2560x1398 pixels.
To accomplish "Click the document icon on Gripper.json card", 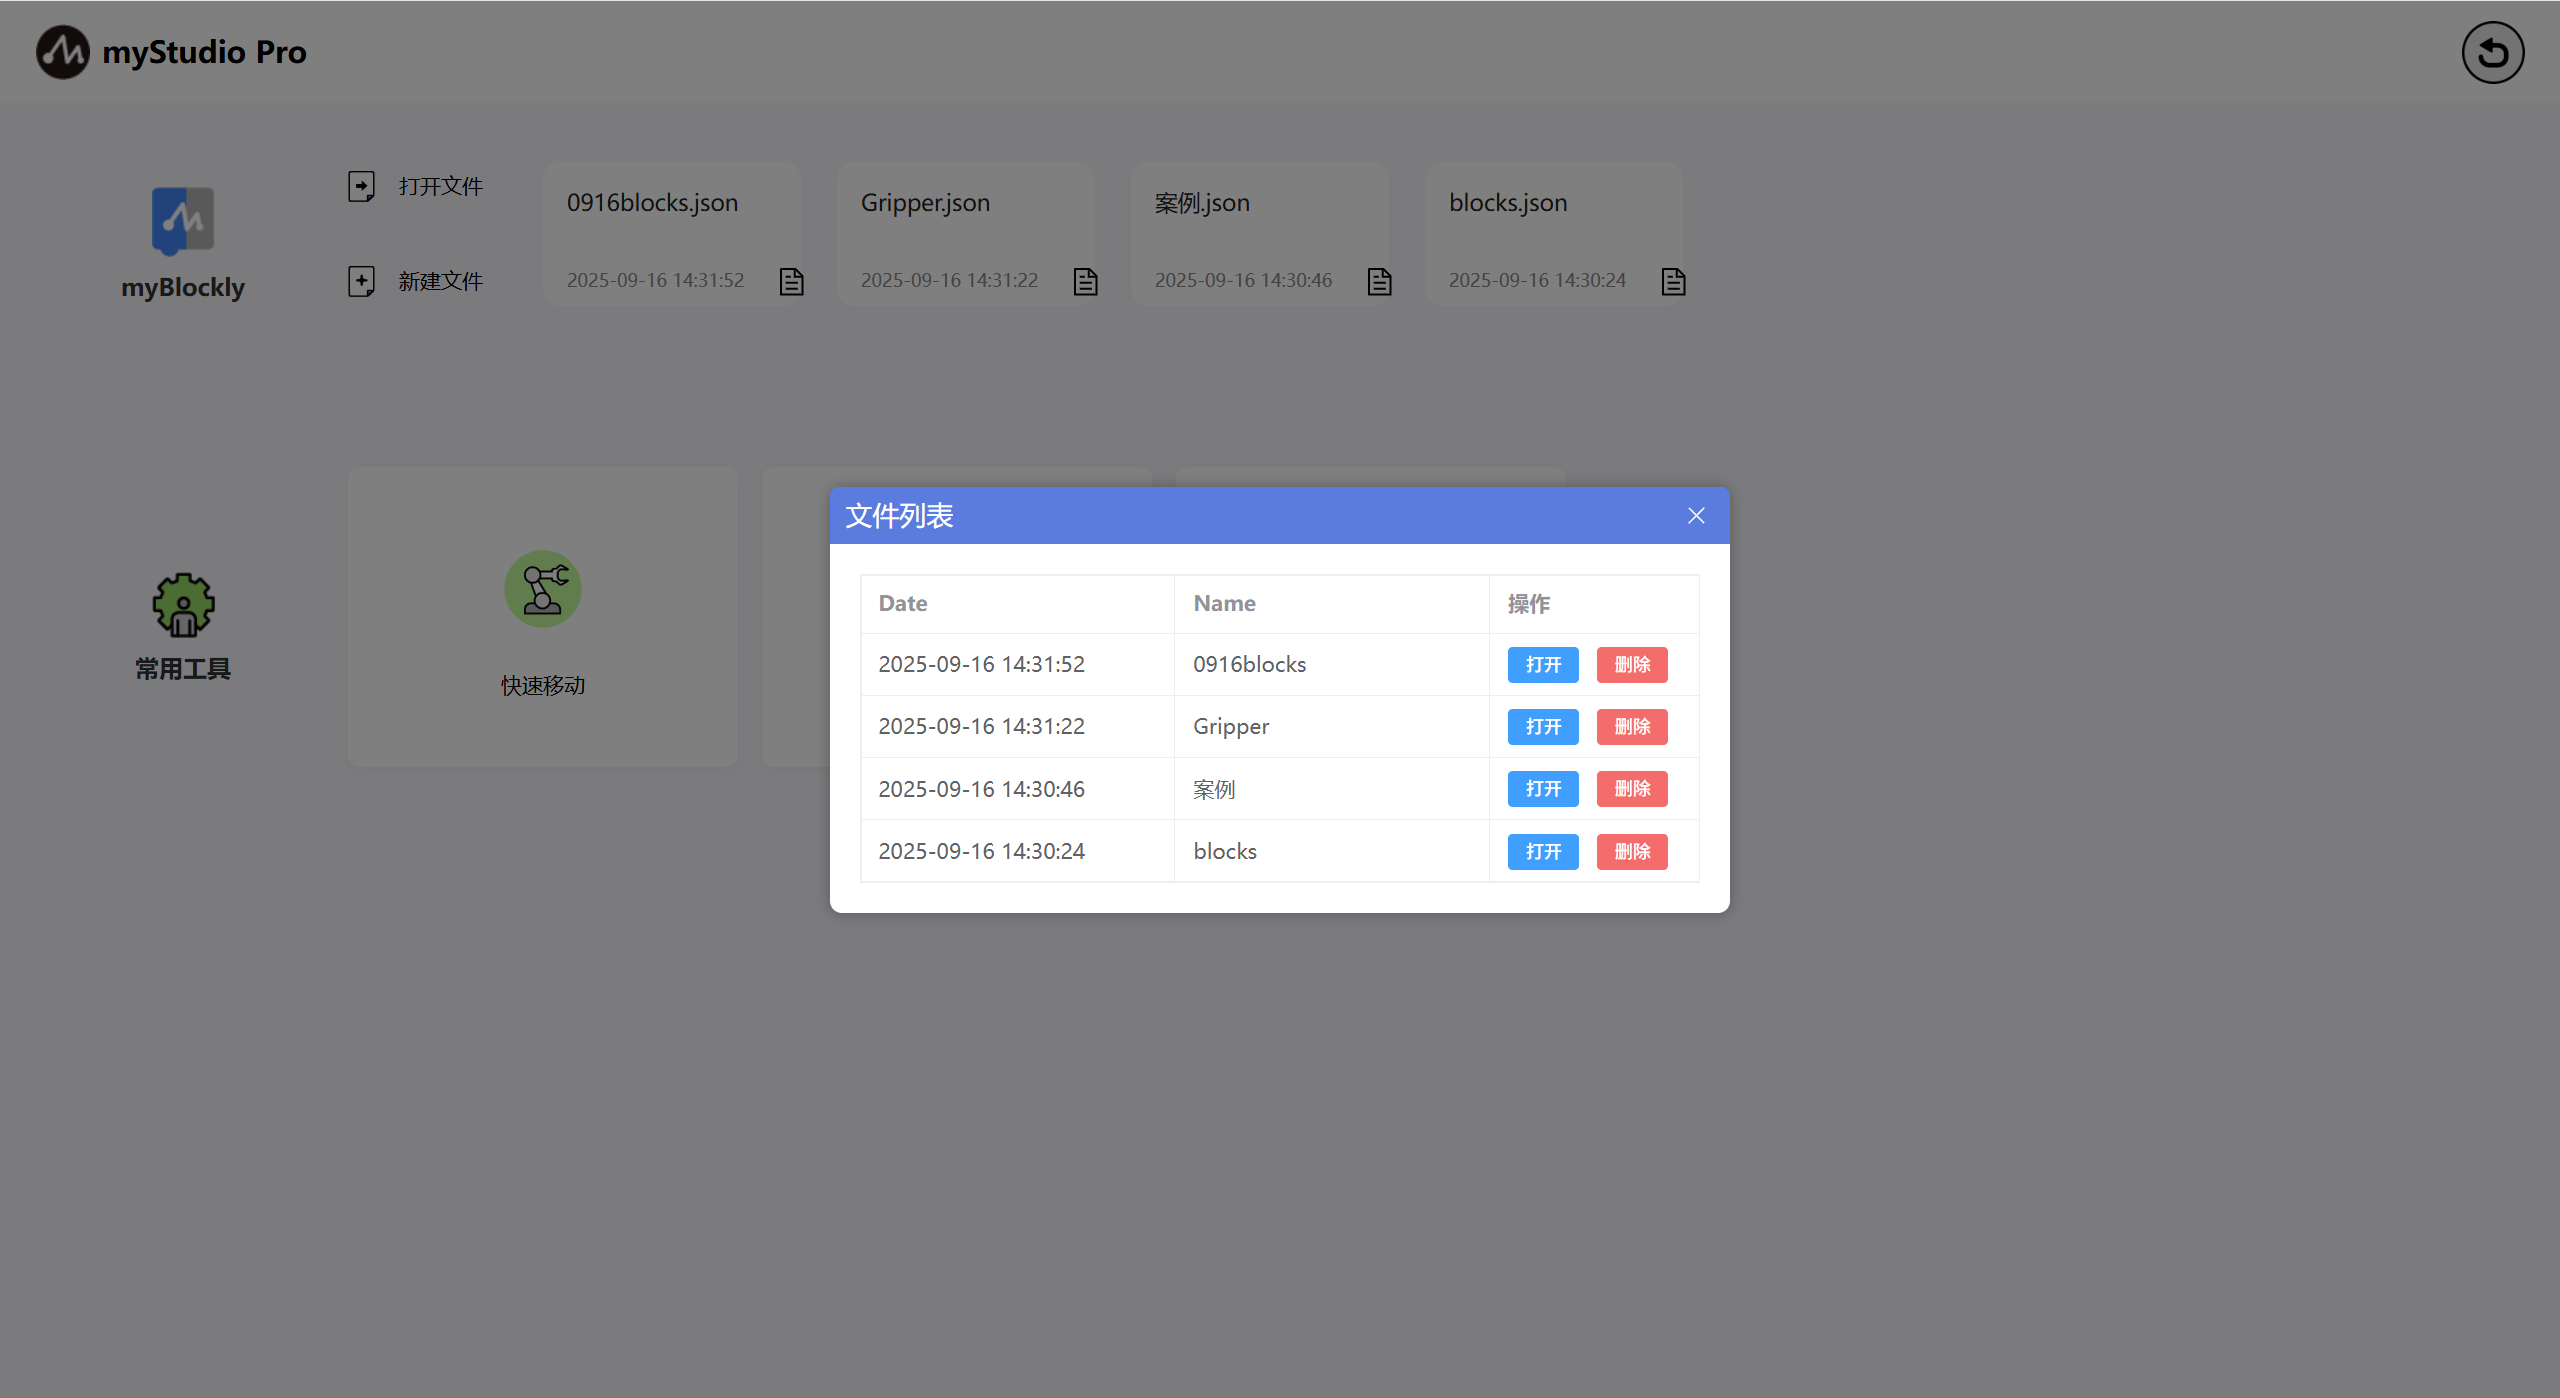I will pyautogui.click(x=1085, y=282).
